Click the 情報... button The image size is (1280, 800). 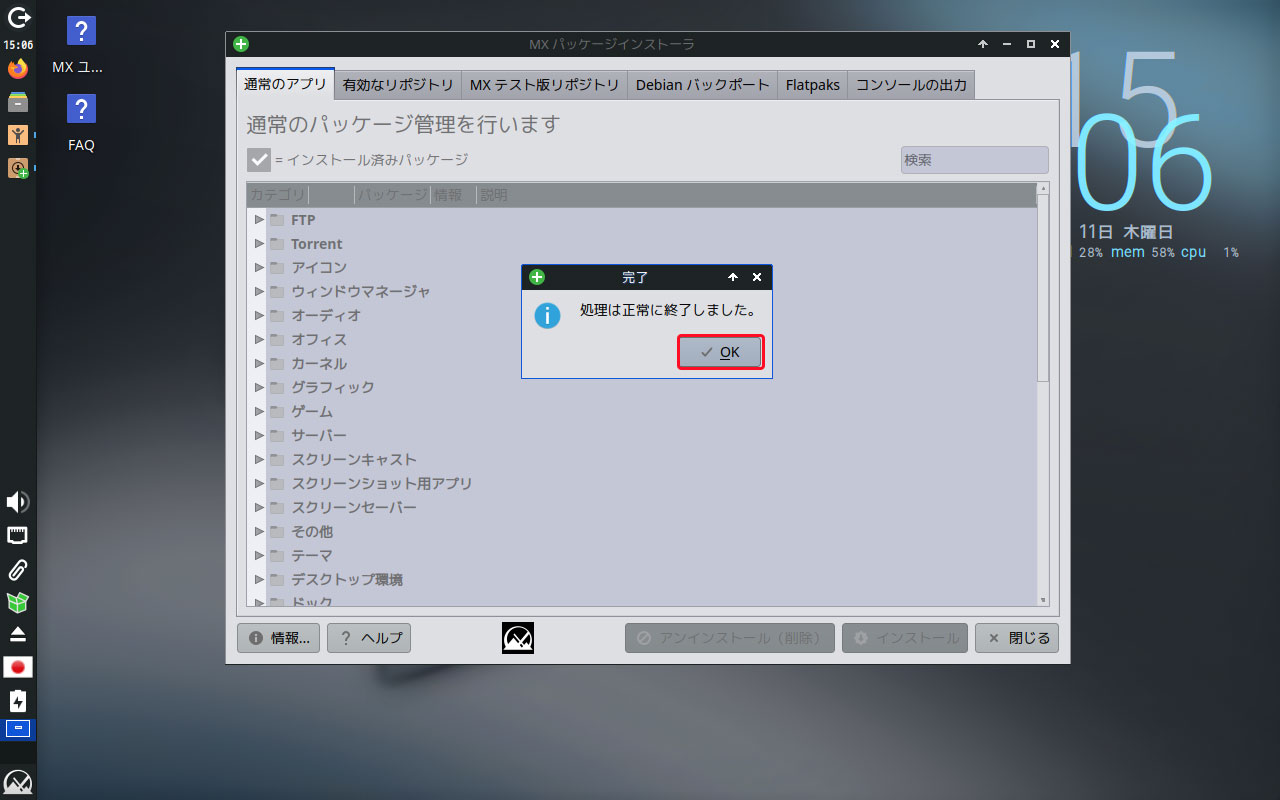pyautogui.click(x=278, y=638)
